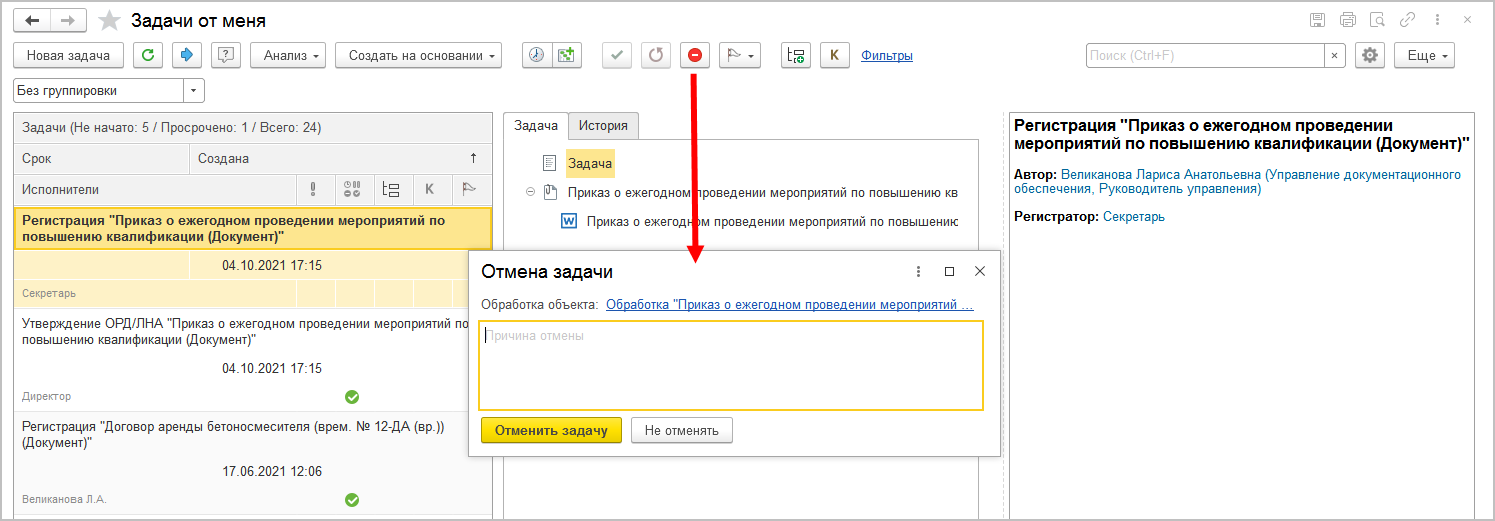Get link with the chain icon
The image size is (1495, 521).
pyautogui.click(x=1408, y=20)
